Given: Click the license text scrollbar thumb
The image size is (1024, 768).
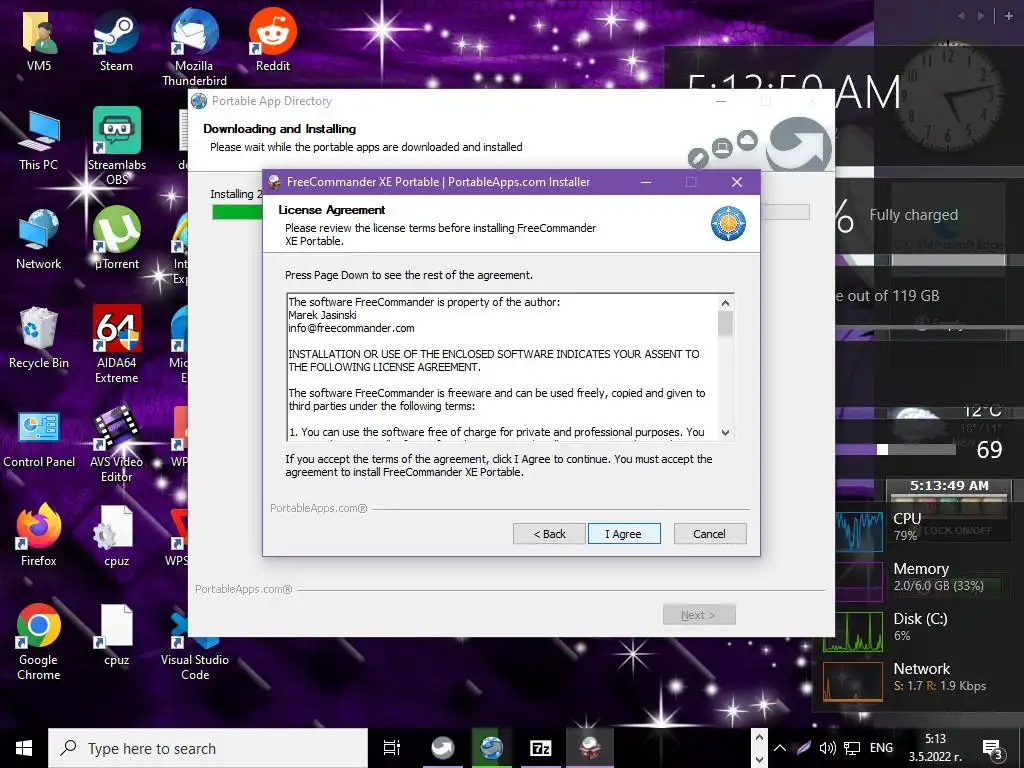Looking at the screenshot, I should click(x=726, y=324).
